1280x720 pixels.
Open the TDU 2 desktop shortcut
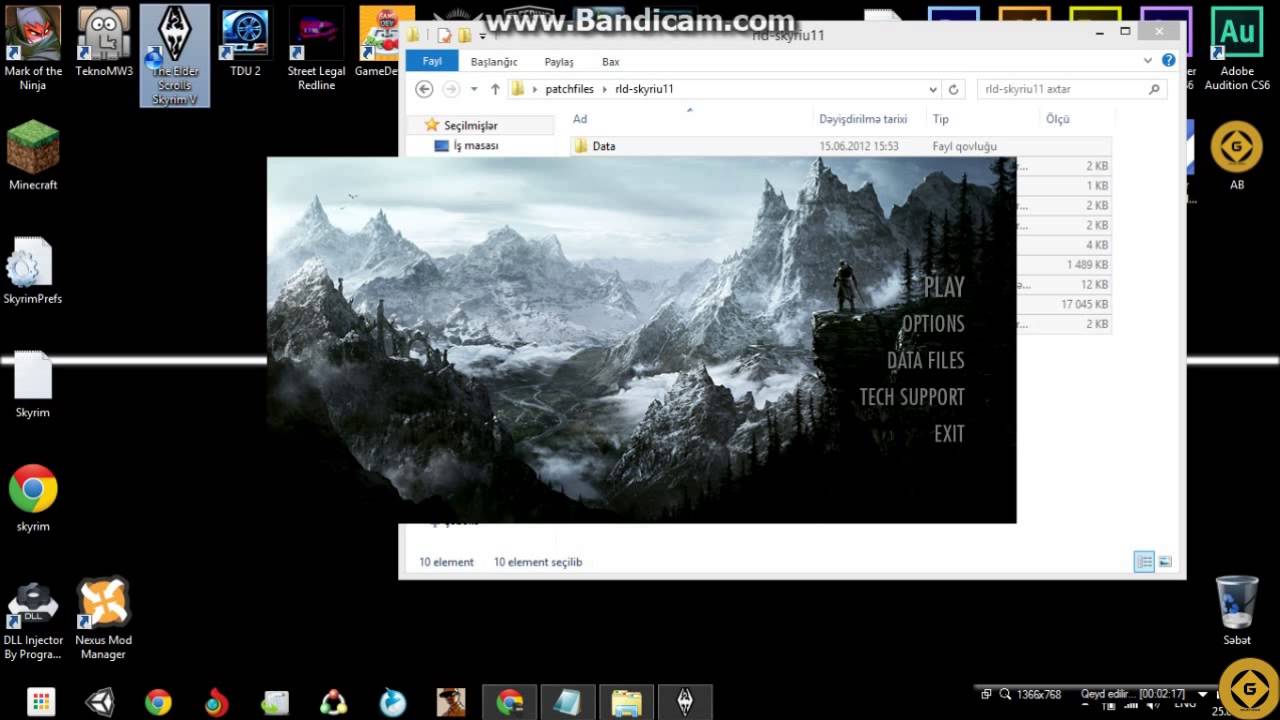[245, 42]
